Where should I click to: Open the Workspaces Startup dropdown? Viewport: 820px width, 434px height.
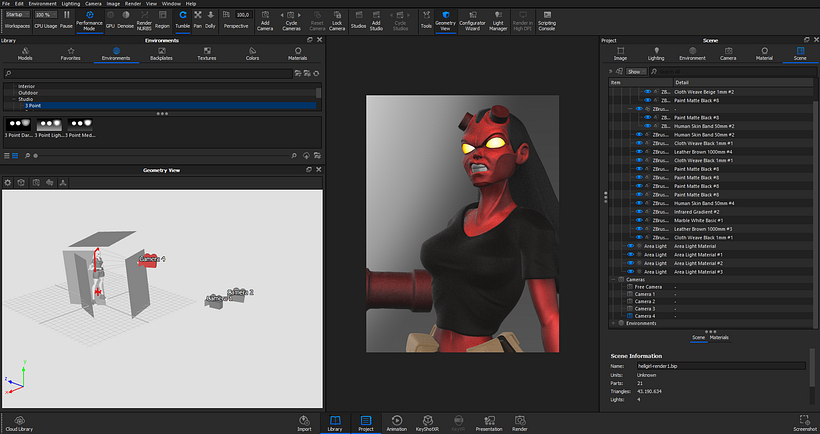pos(17,15)
